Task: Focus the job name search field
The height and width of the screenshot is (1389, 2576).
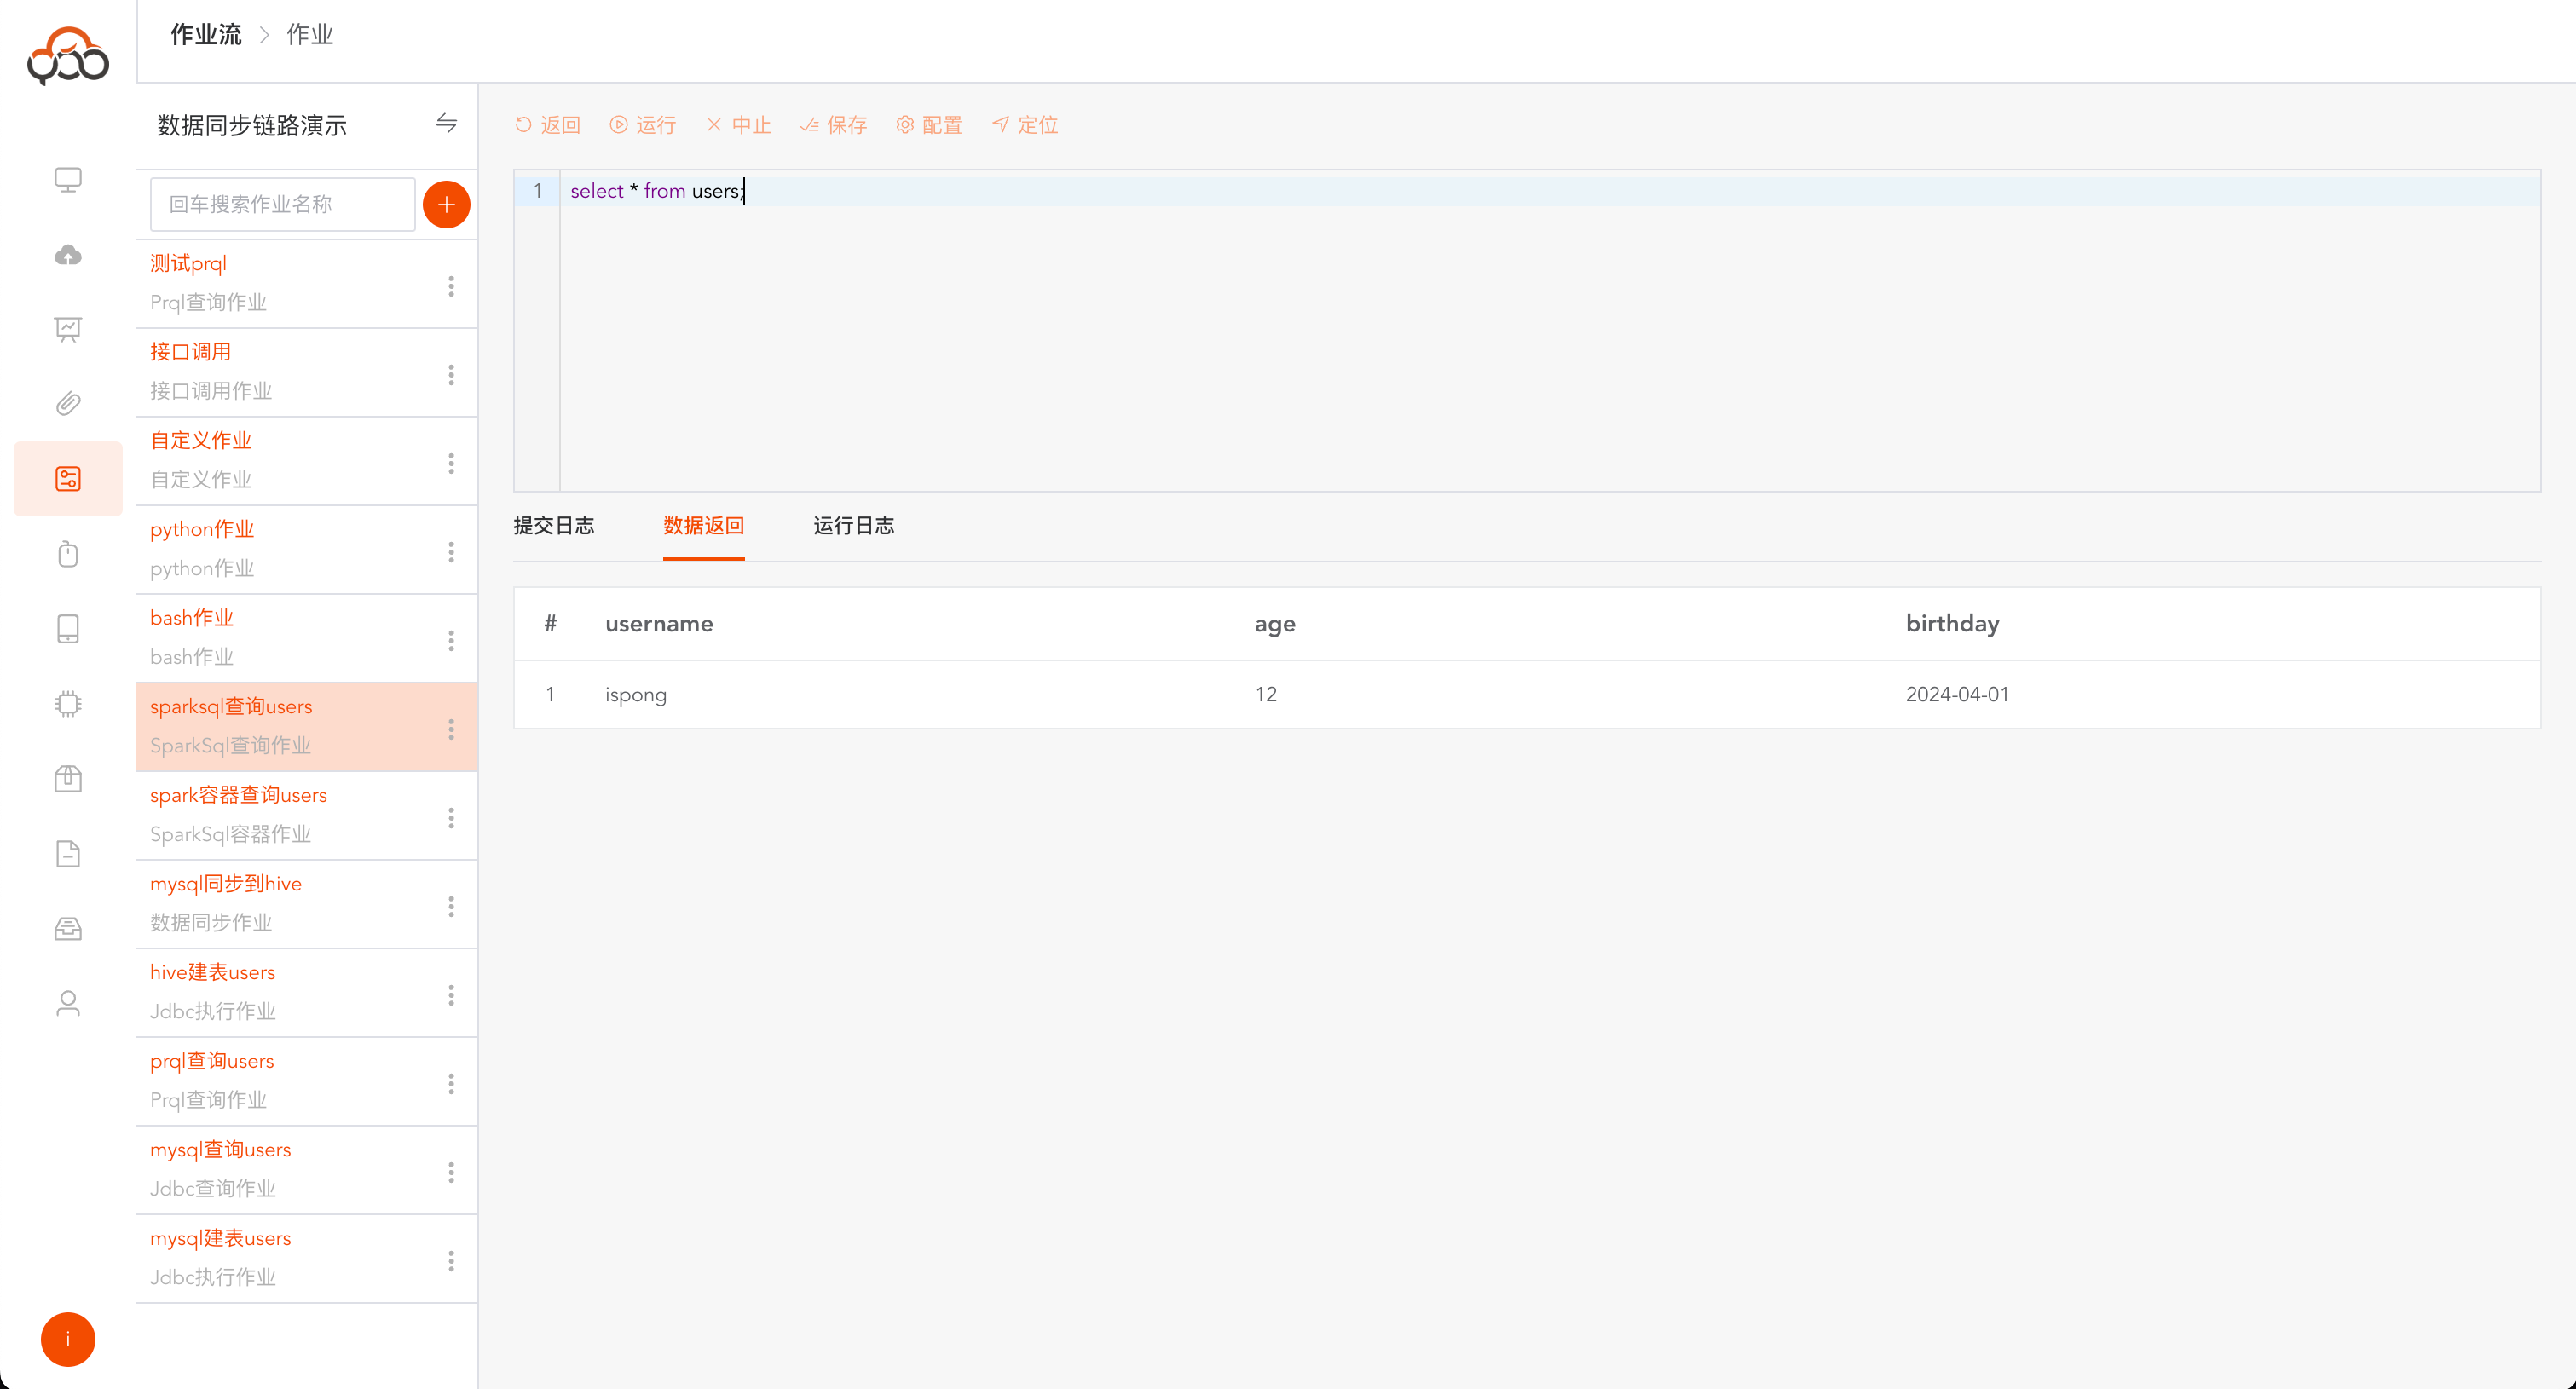Action: click(x=282, y=204)
